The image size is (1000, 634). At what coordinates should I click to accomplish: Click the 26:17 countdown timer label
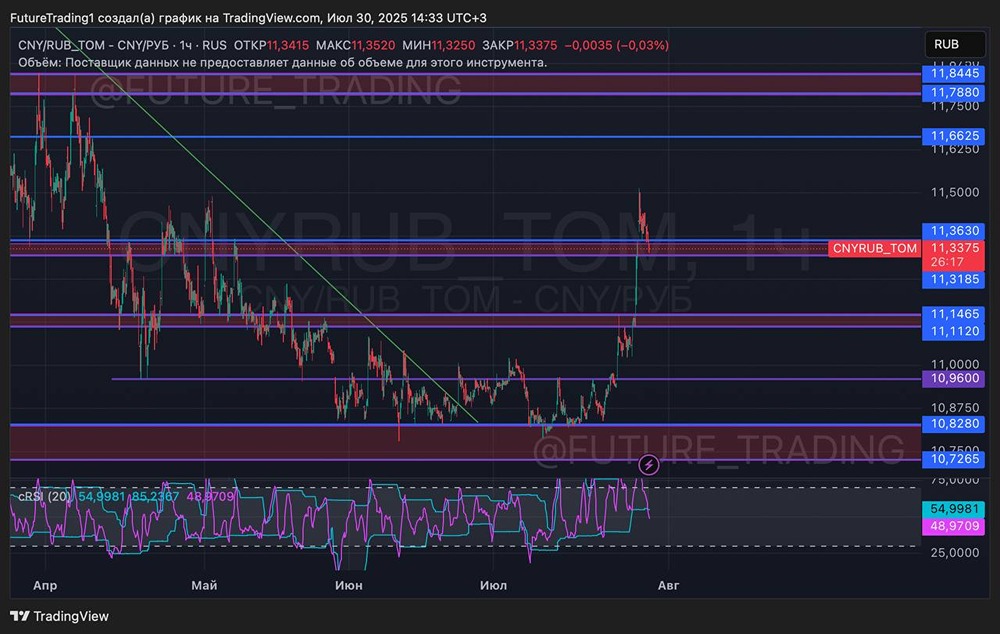(947, 262)
